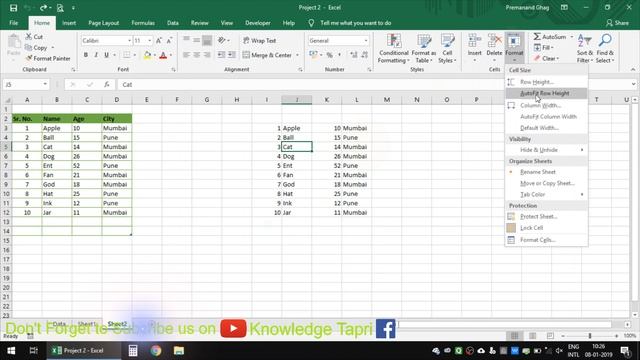This screenshot has height=360, width=640.
Task: Open the File tab
Action: point(13,23)
